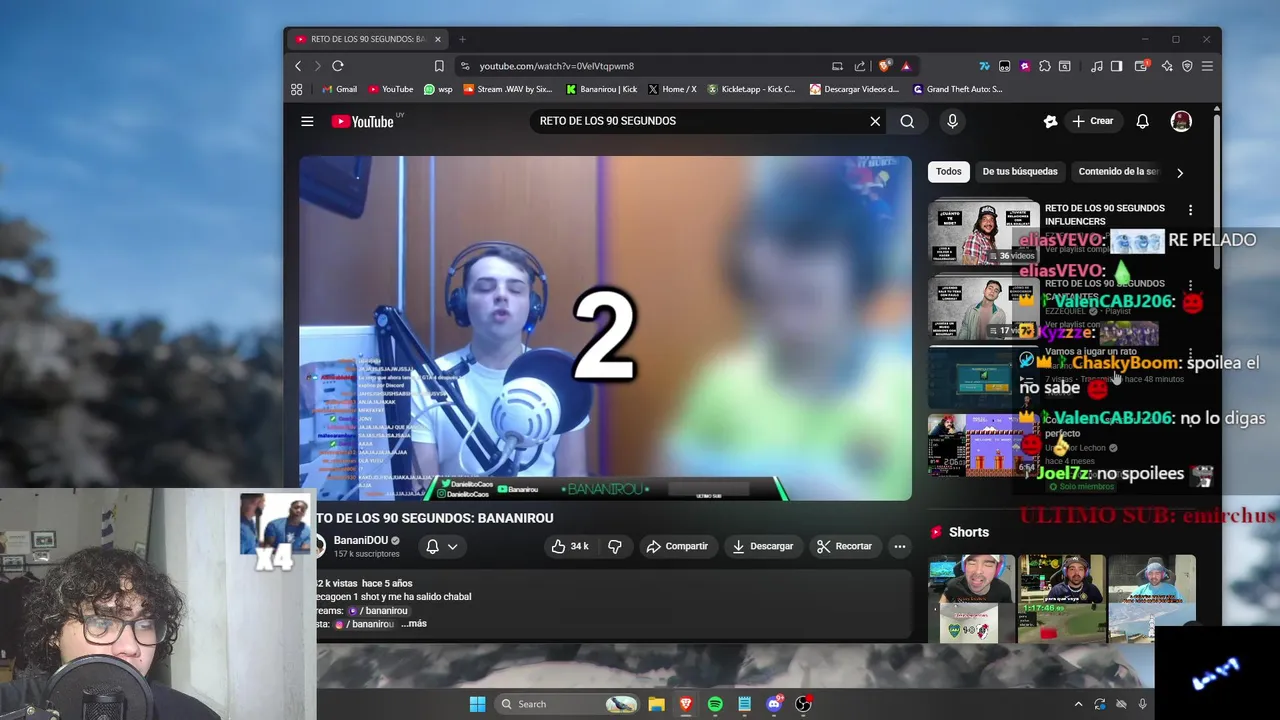The image size is (1280, 720).
Task: Like the video with thumbs up
Action: pos(570,546)
